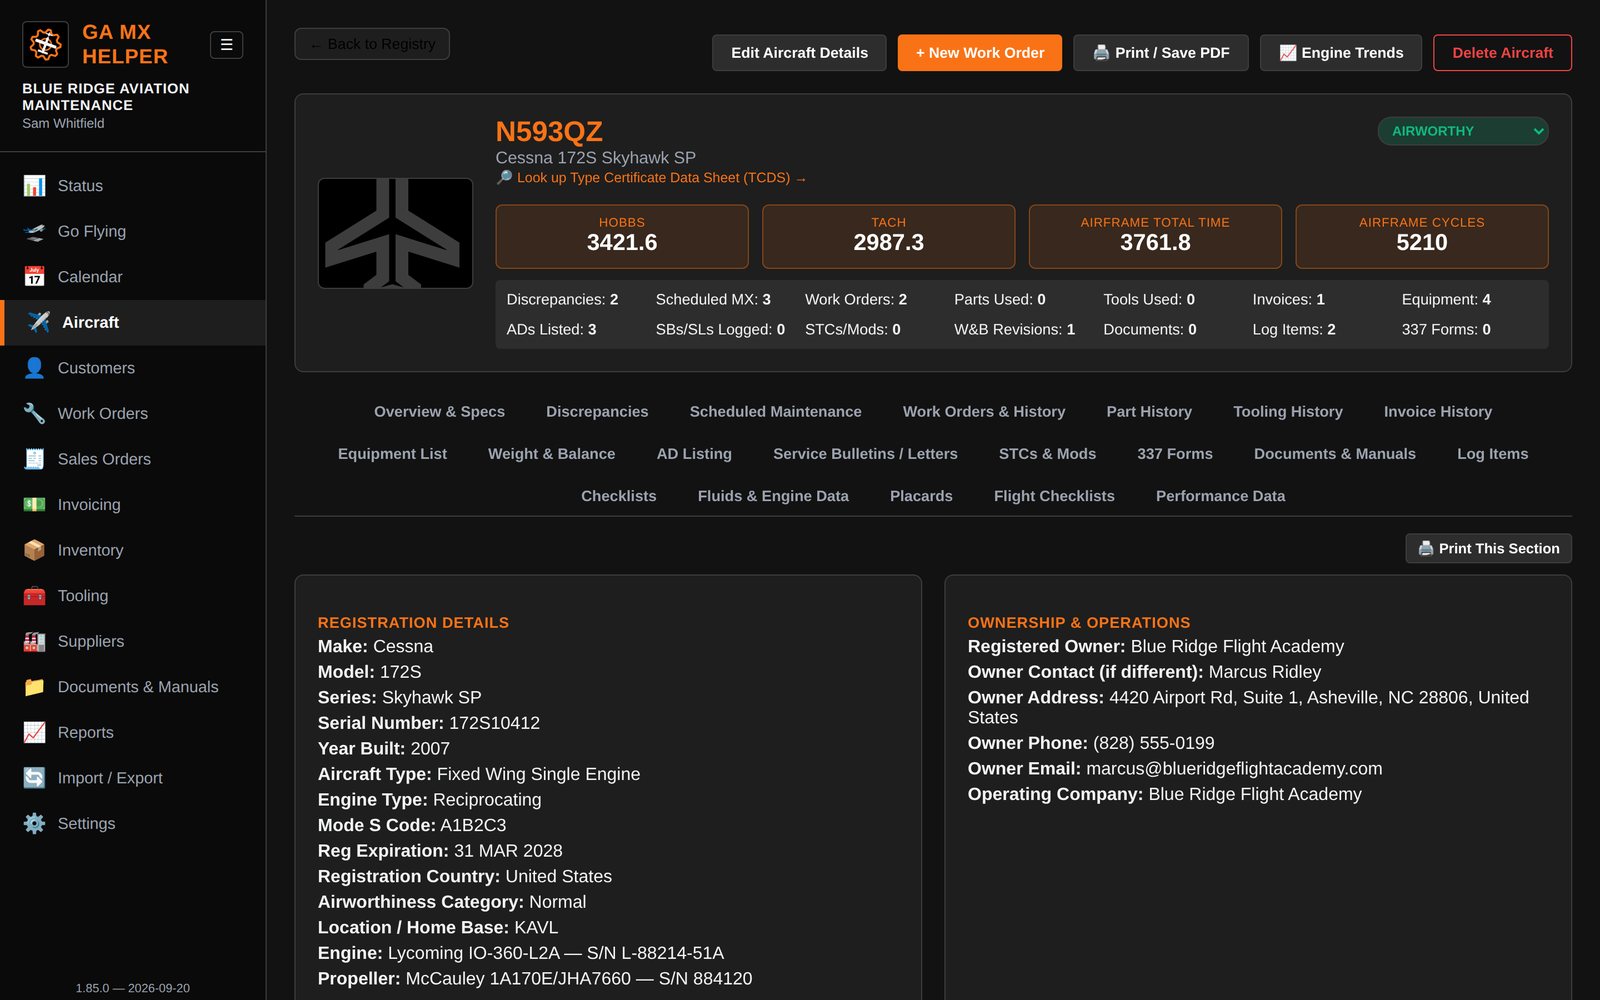Open the Calendar icon in sidebar
The height and width of the screenshot is (1000, 1600).
coord(34,277)
